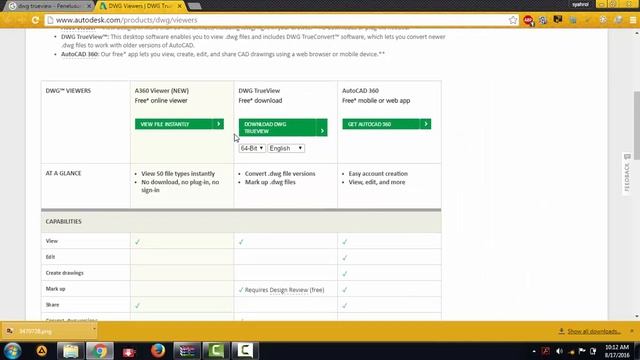Open the AIMP orange triangle taskbar icon
Viewport: 640px width, 360px height.
coord(42,351)
